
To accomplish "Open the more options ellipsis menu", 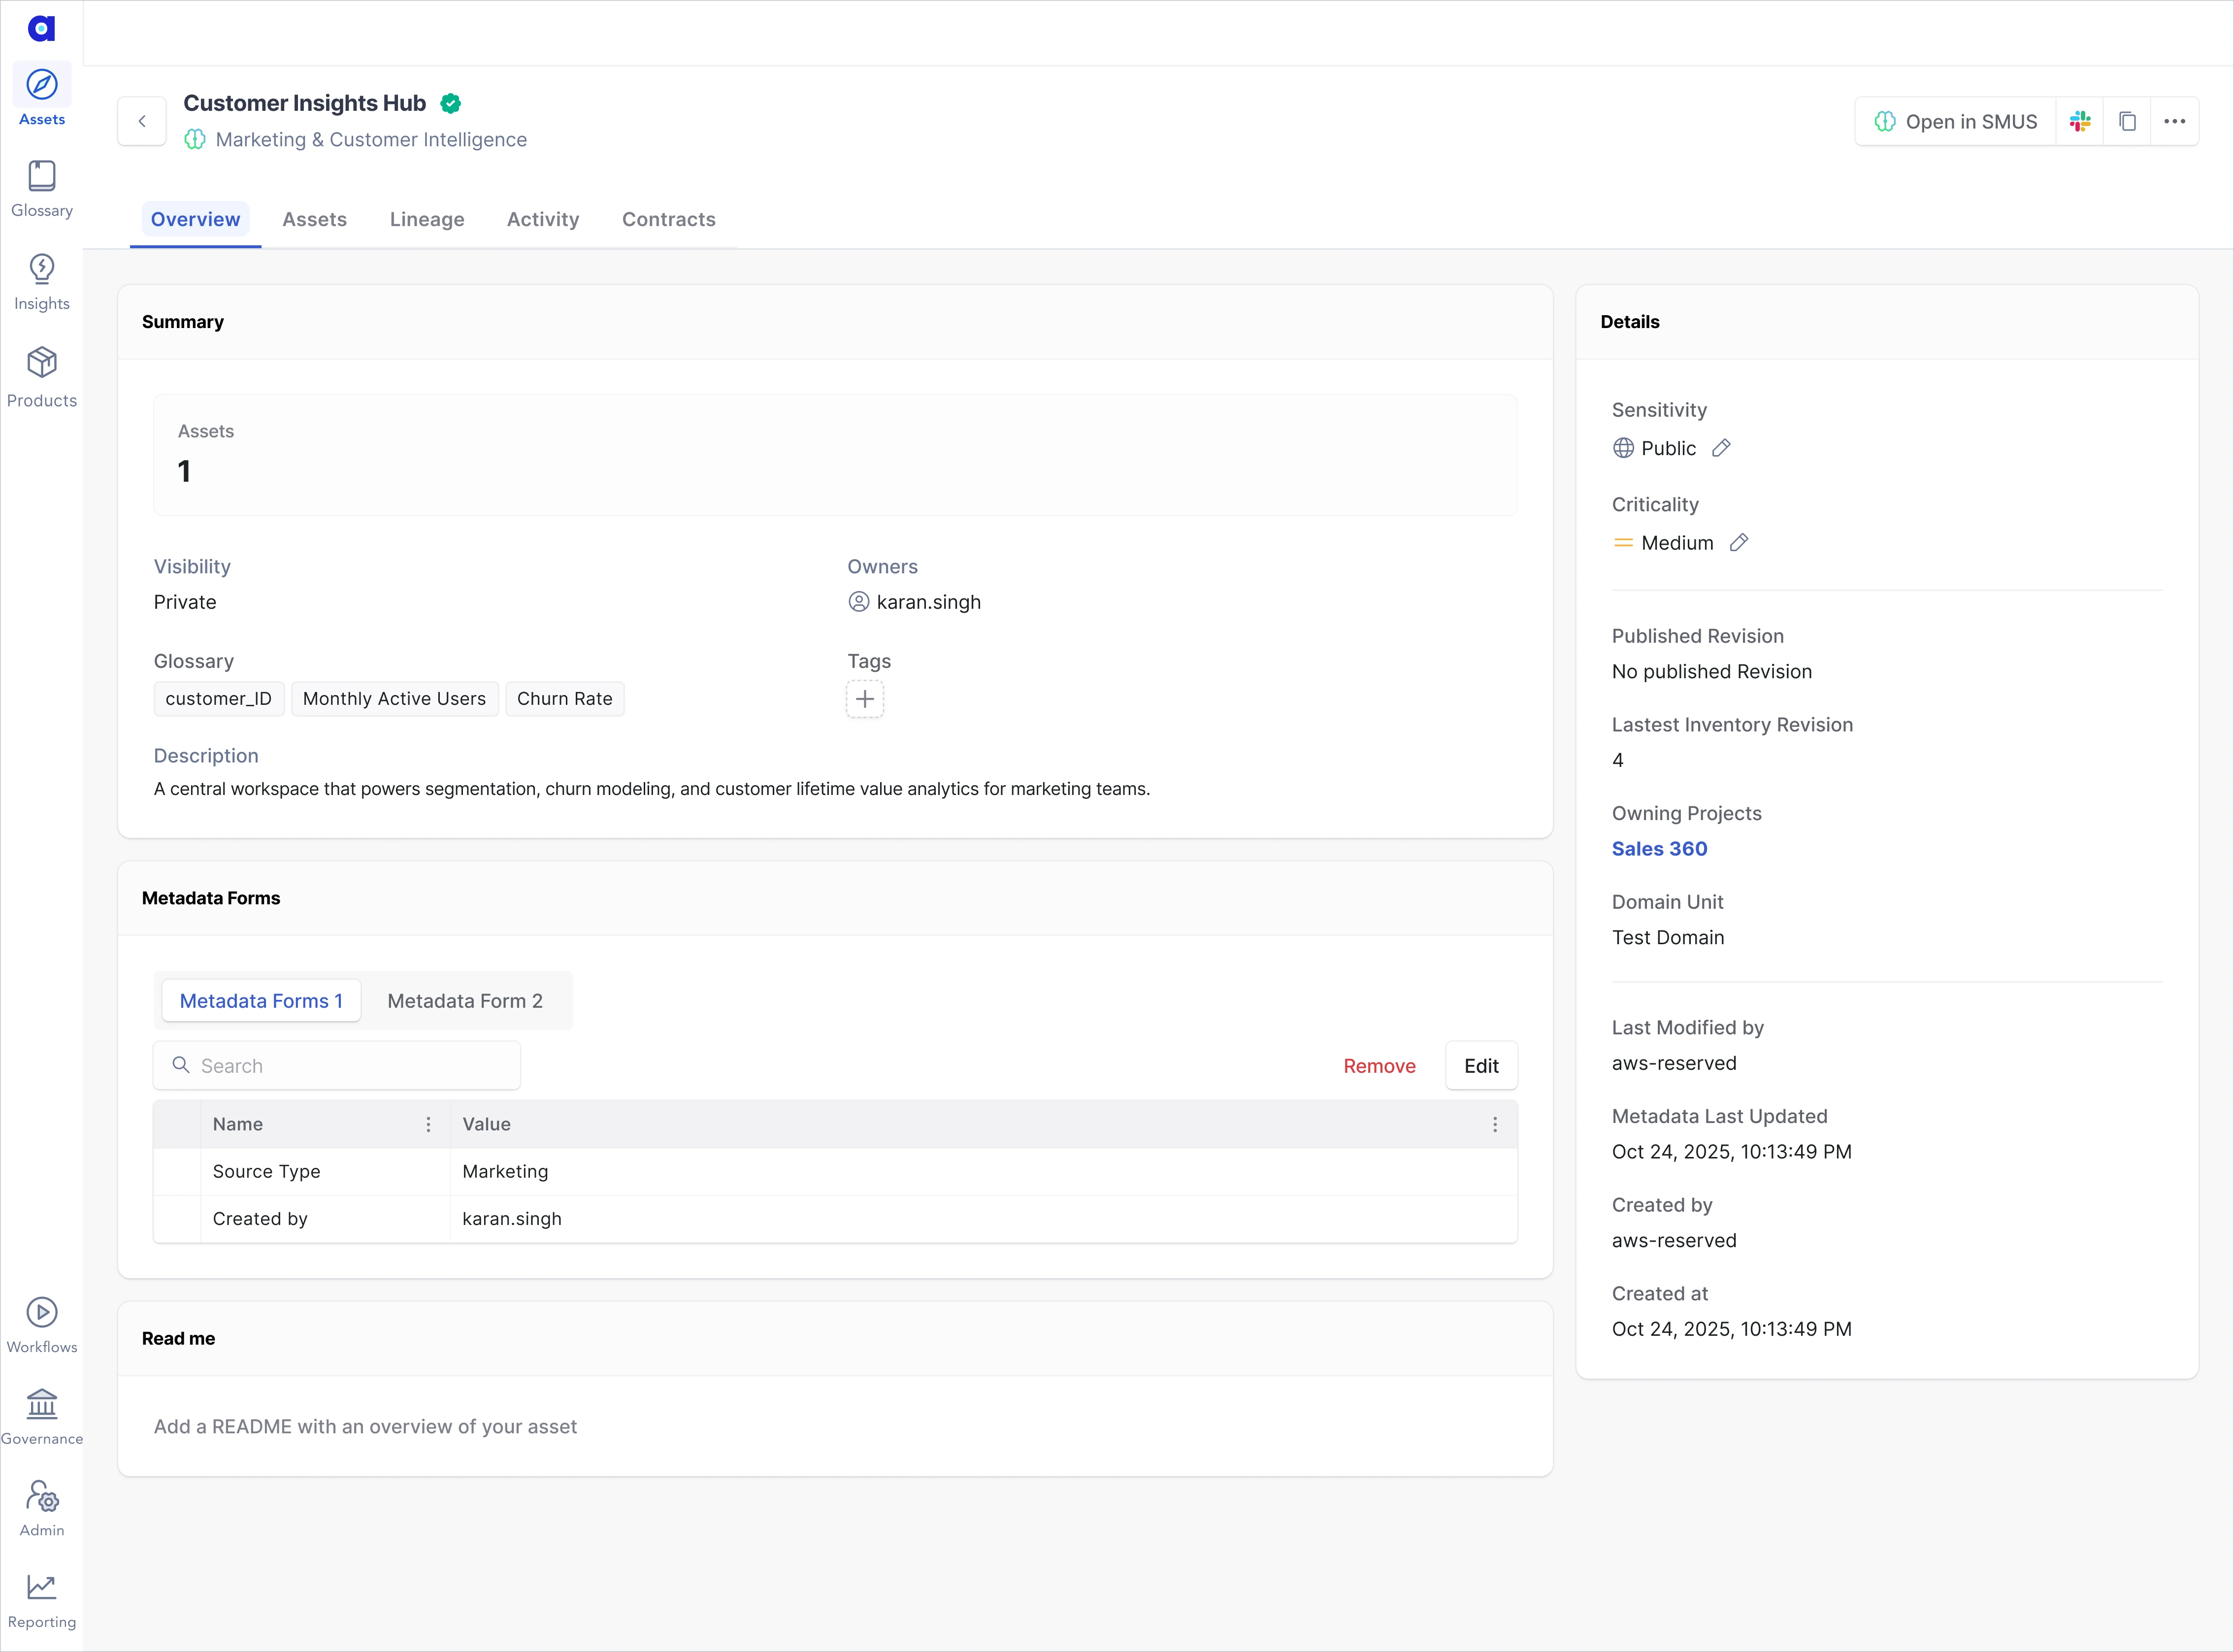I will 2175,121.
